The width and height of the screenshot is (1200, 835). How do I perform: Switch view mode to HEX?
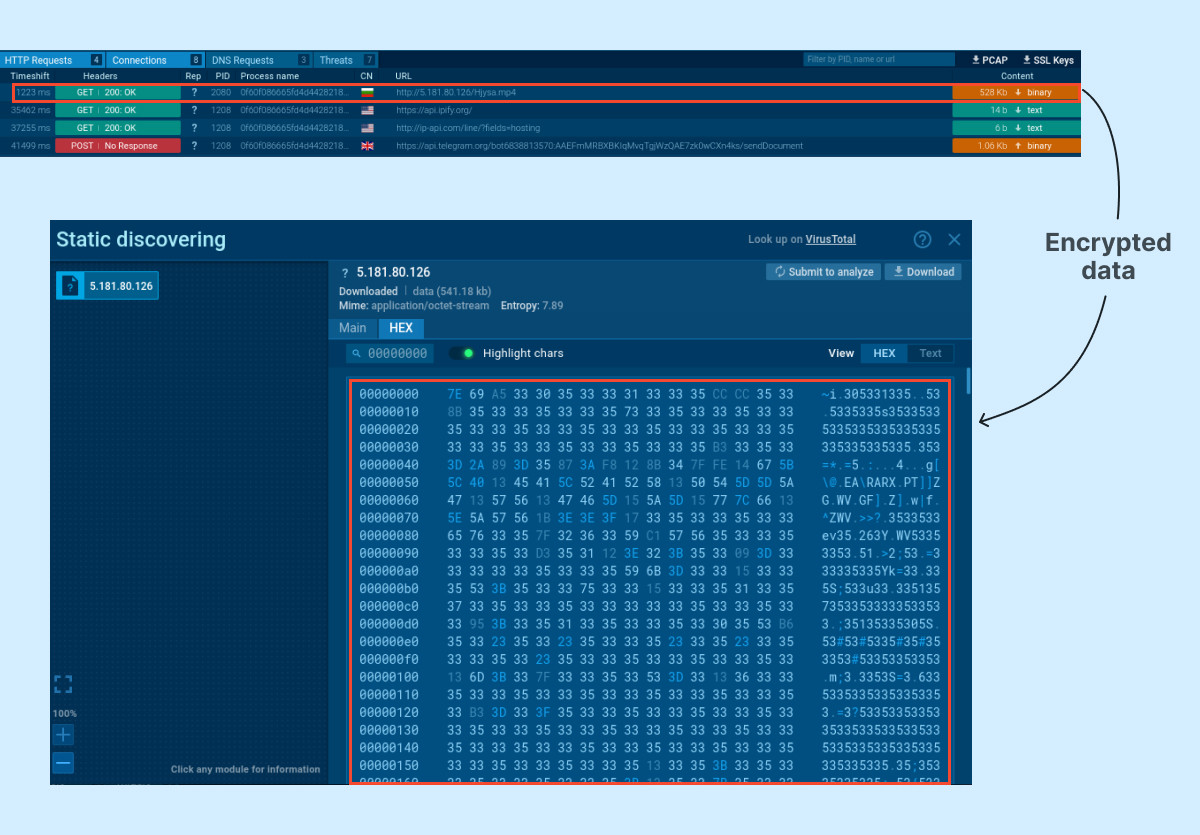coord(884,353)
